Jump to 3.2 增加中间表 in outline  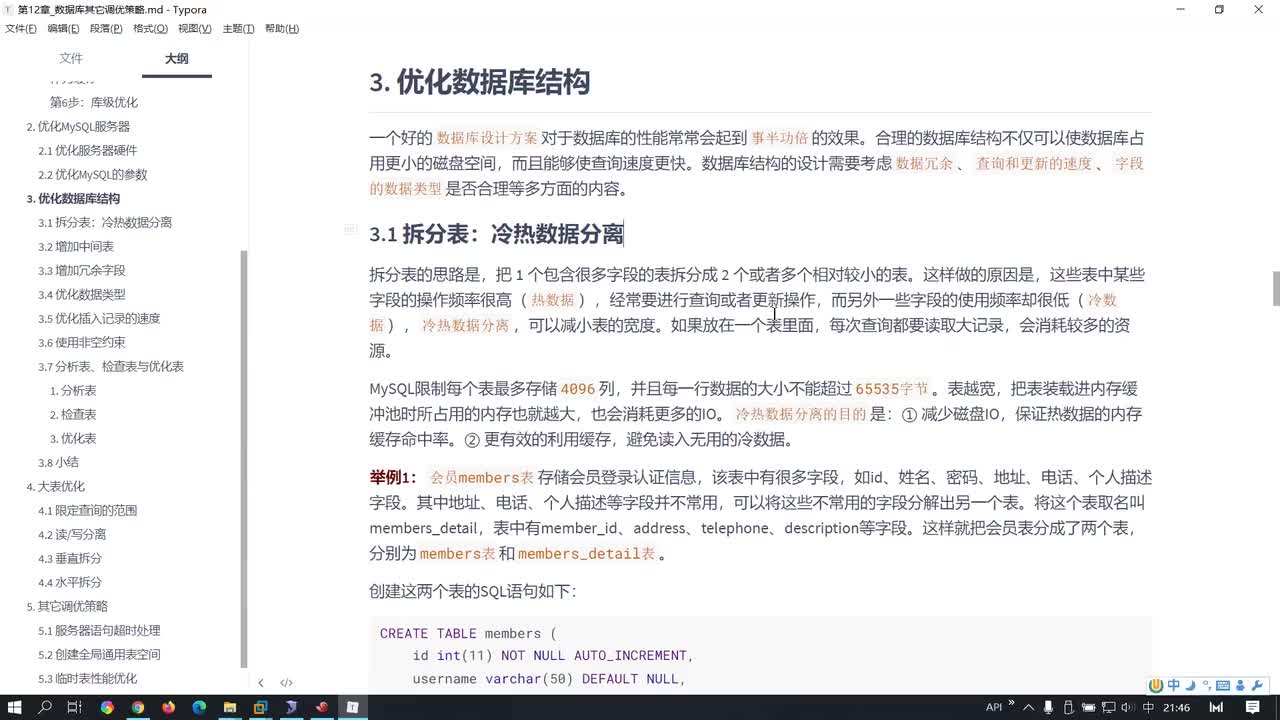point(76,246)
